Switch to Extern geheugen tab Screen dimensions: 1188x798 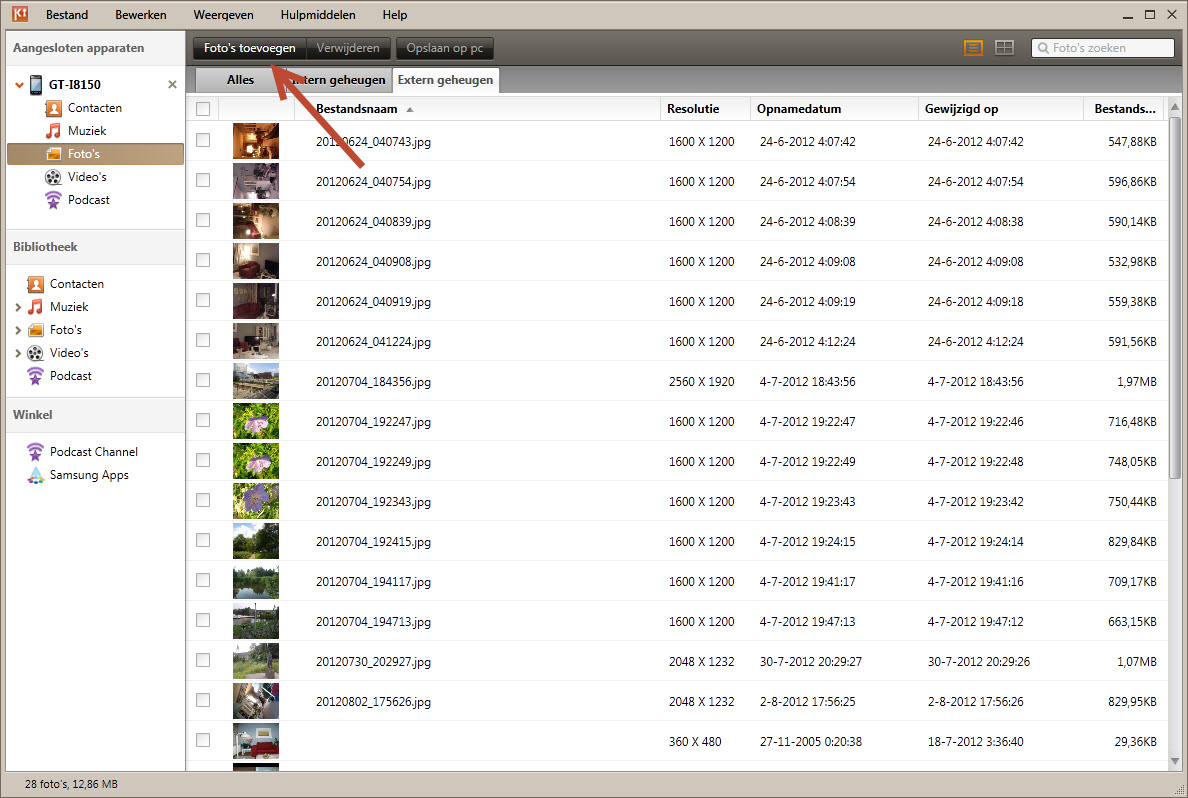click(446, 80)
